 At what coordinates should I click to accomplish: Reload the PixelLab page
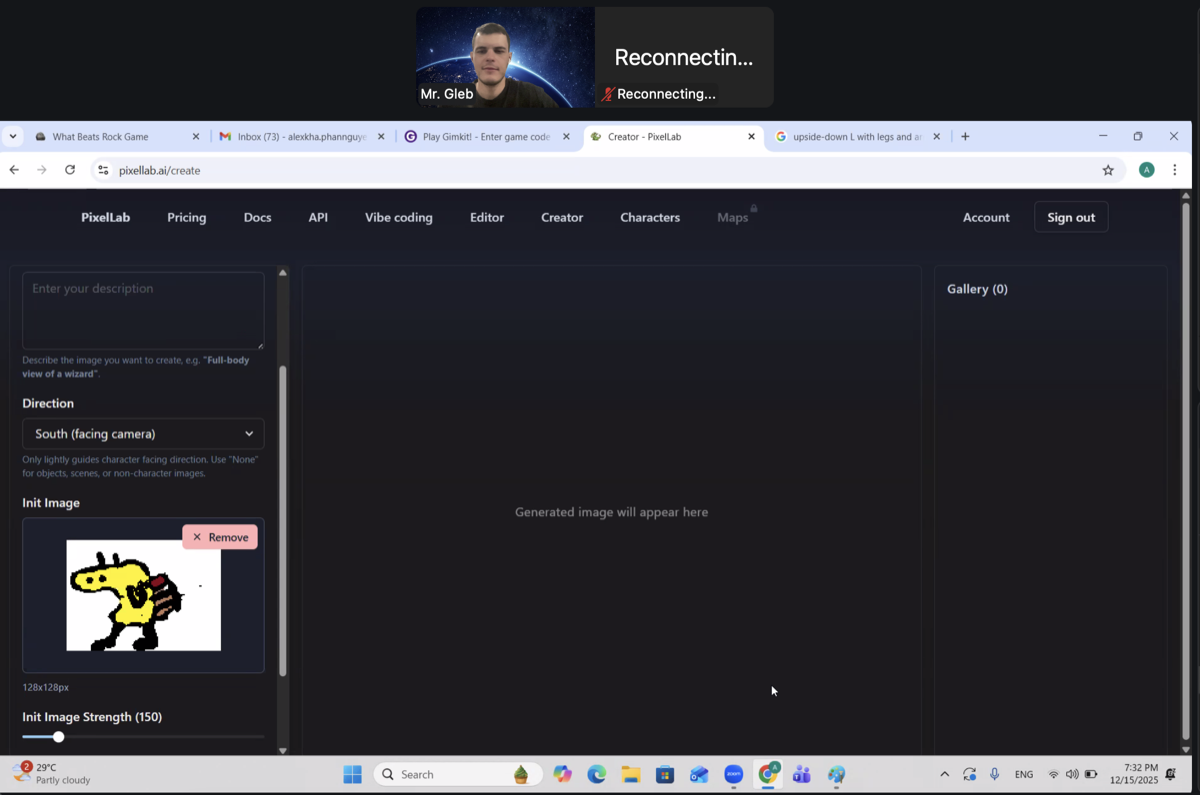coord(70,170)
